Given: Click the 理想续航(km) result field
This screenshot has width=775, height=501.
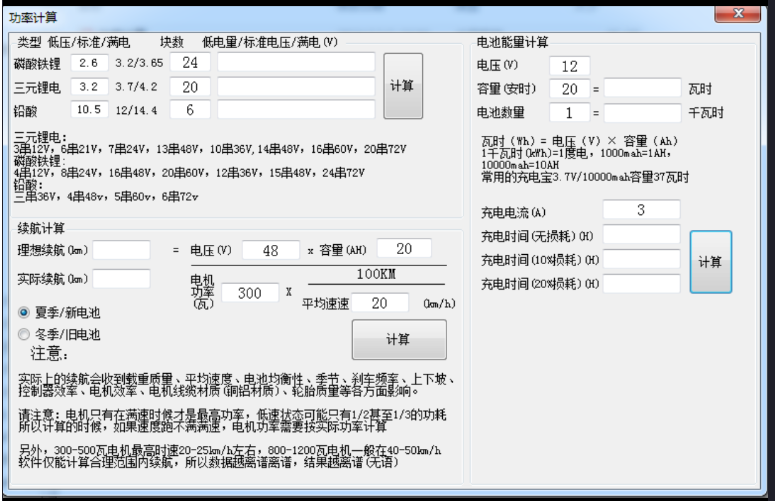Looking at the screenshot, I should pos(122,249).
